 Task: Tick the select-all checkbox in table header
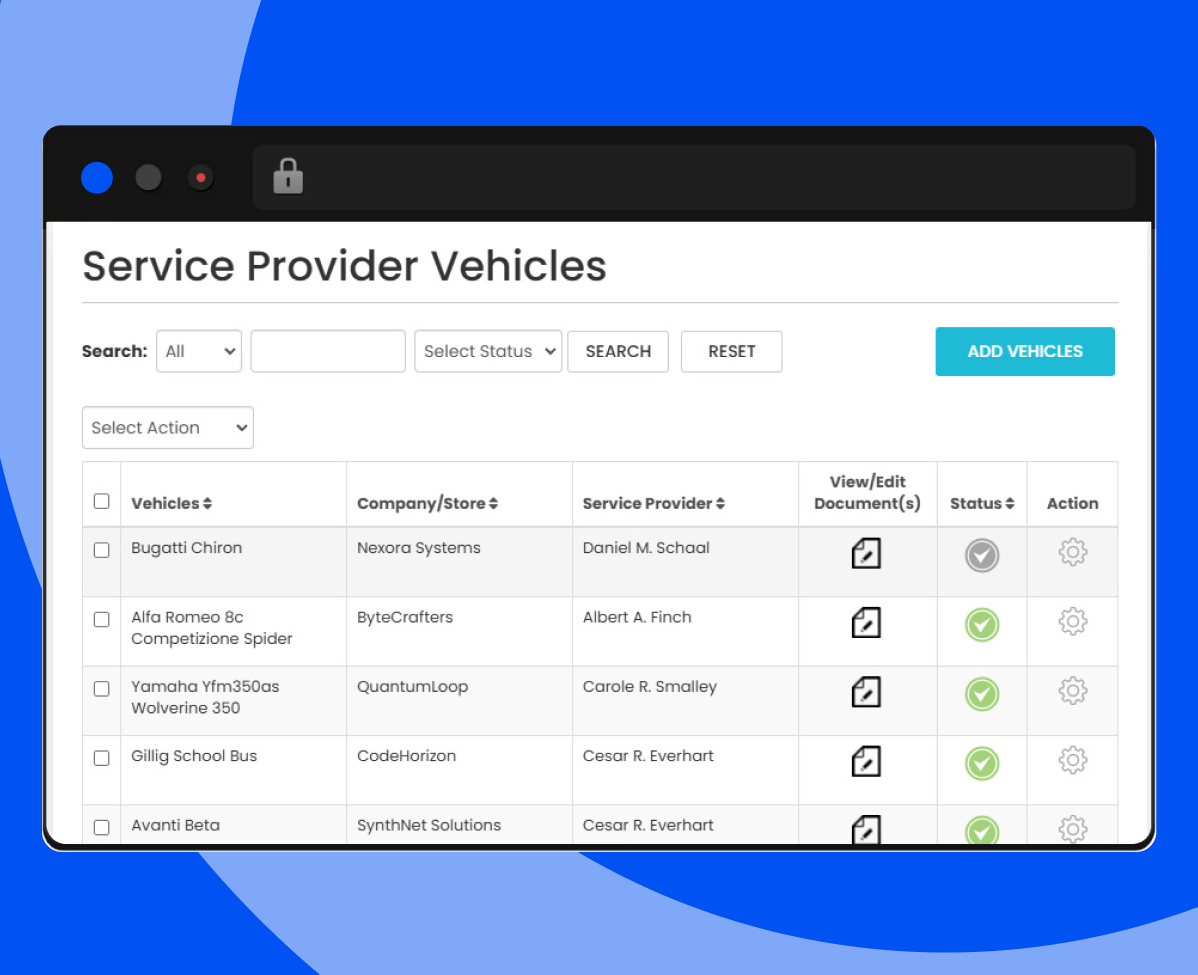101,501
